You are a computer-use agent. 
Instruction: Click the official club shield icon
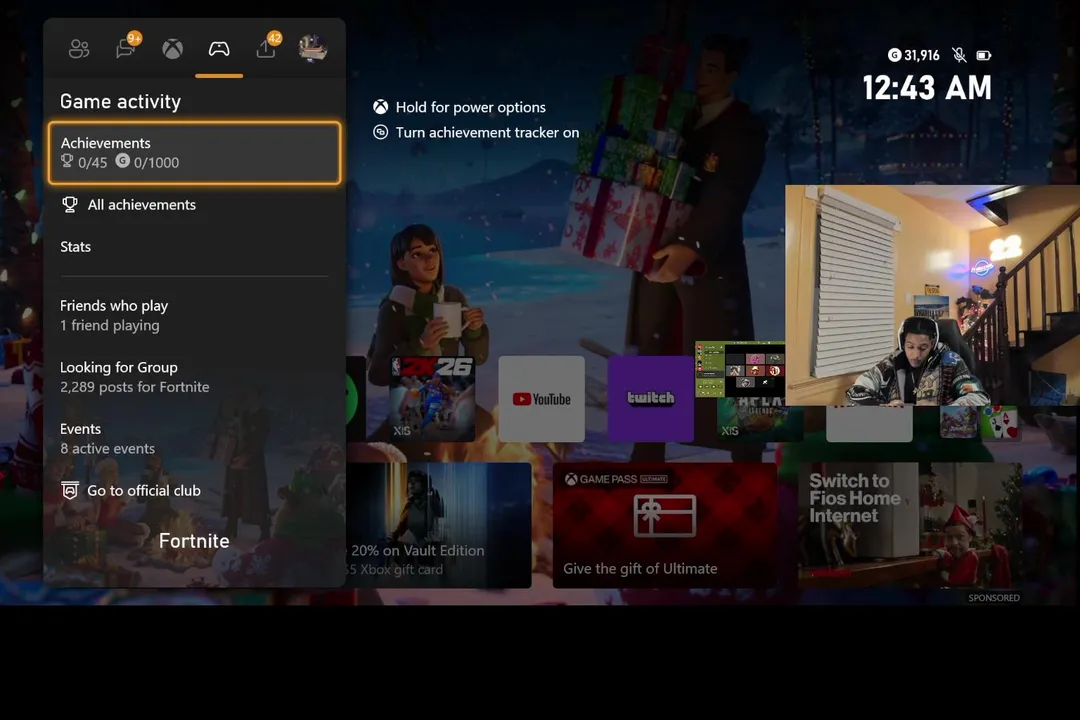tap(70, 491)
